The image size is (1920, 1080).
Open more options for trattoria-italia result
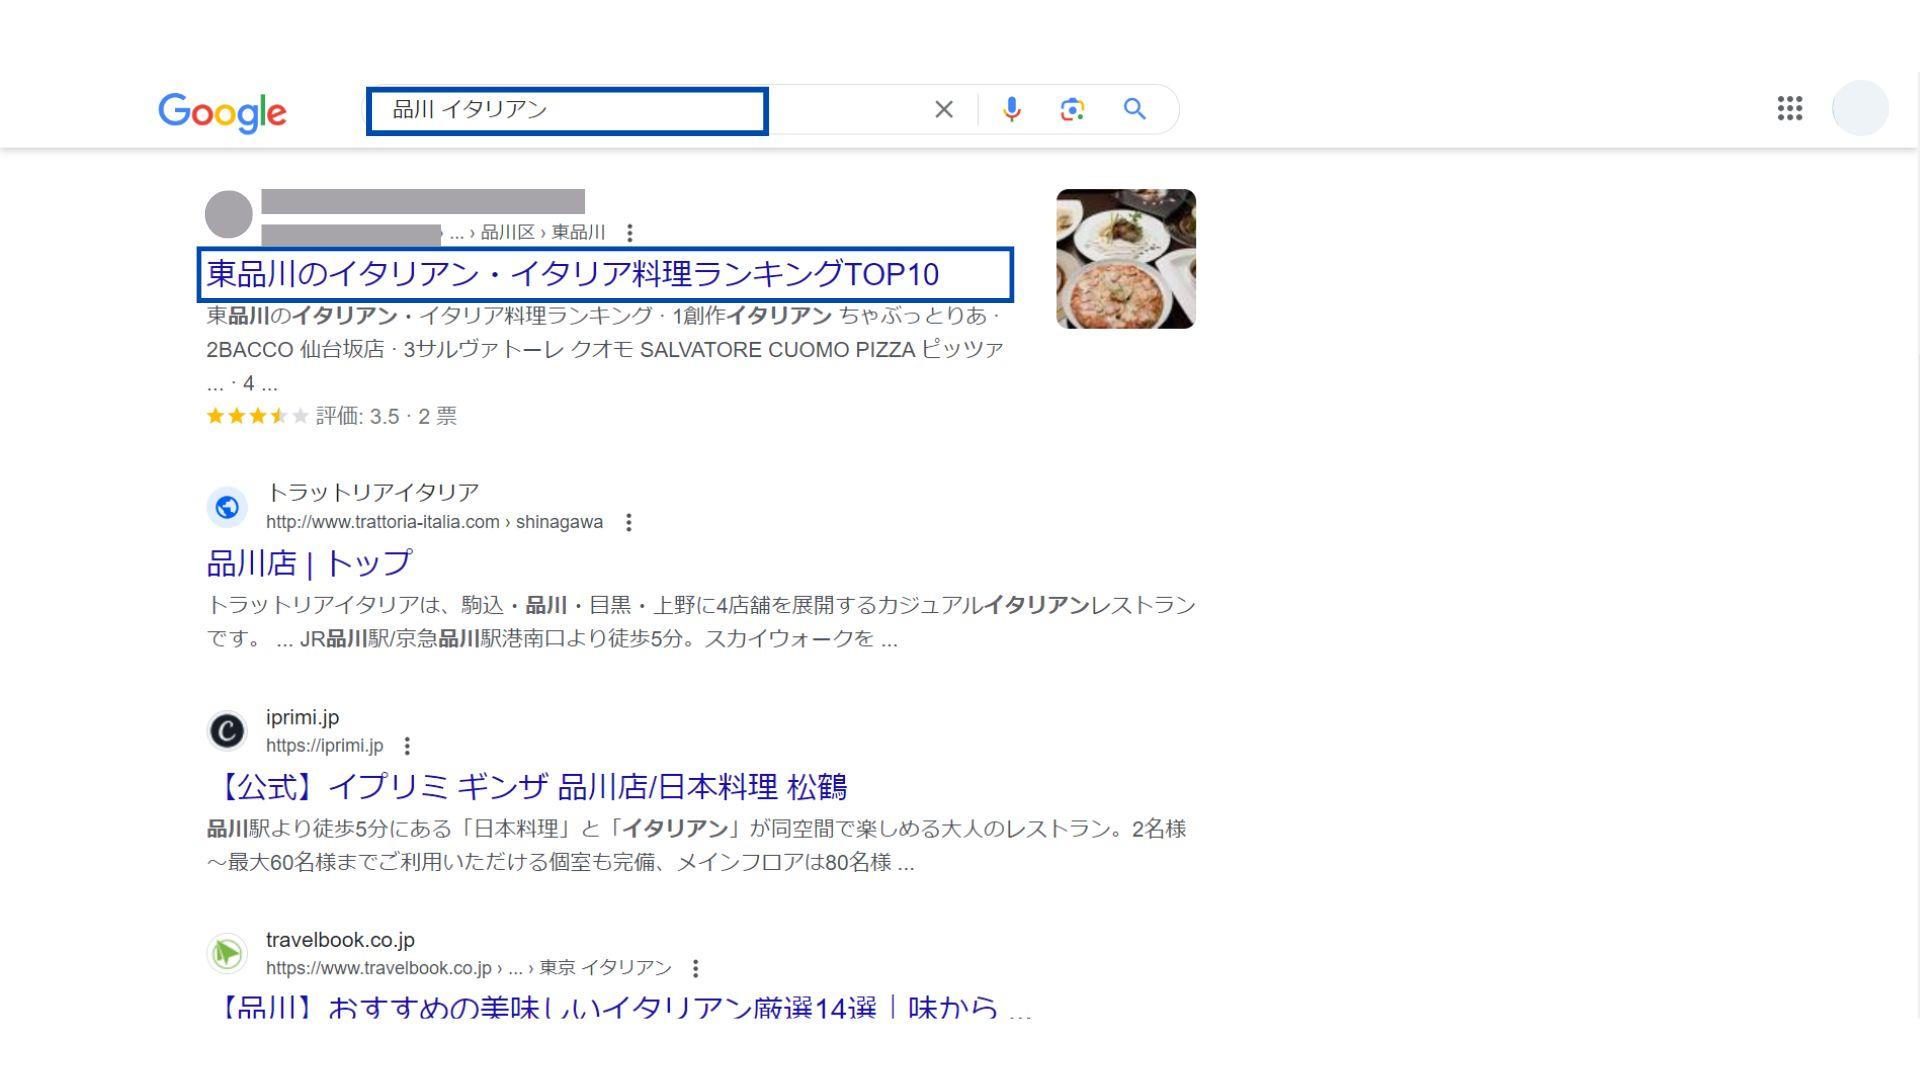[x=628, y=522]
